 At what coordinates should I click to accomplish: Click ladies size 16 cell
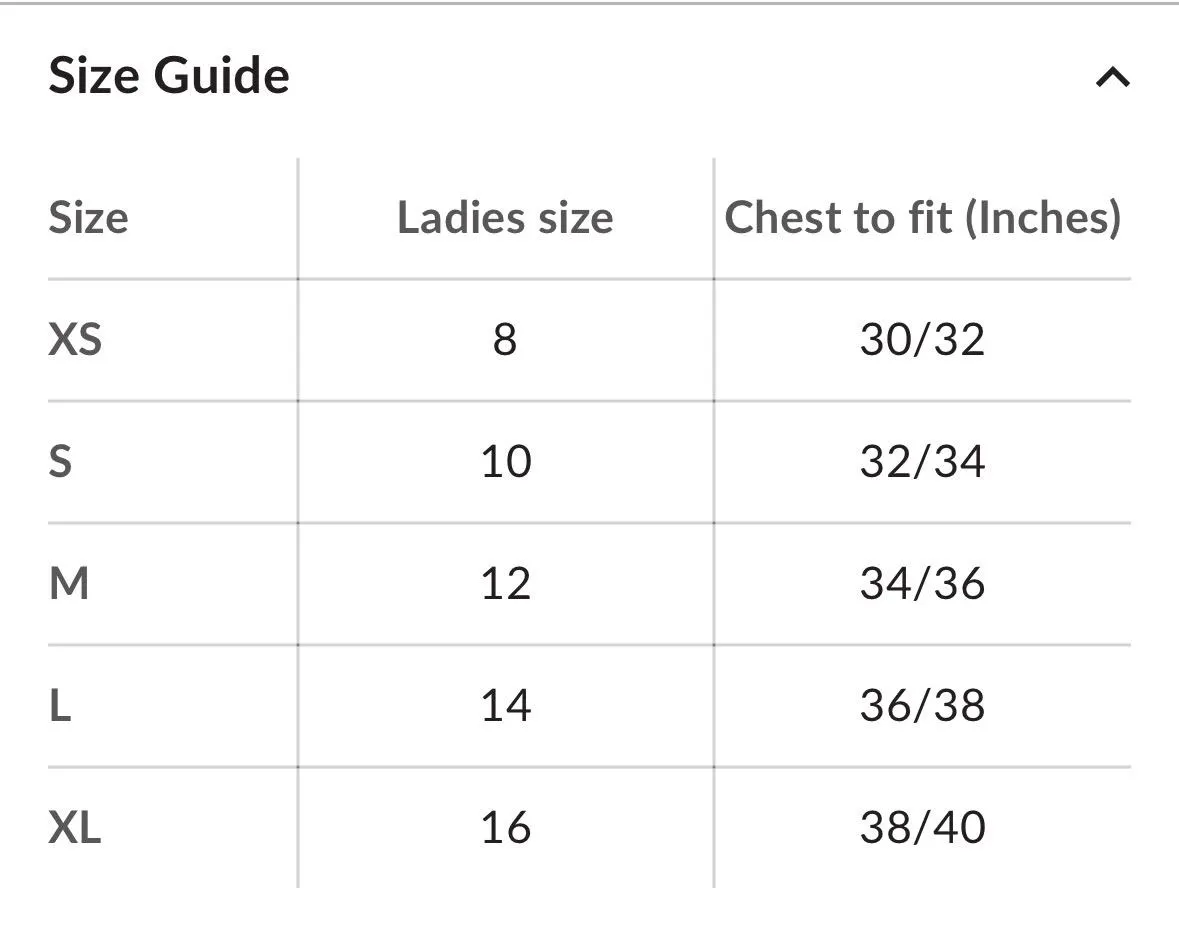point(505,828)
